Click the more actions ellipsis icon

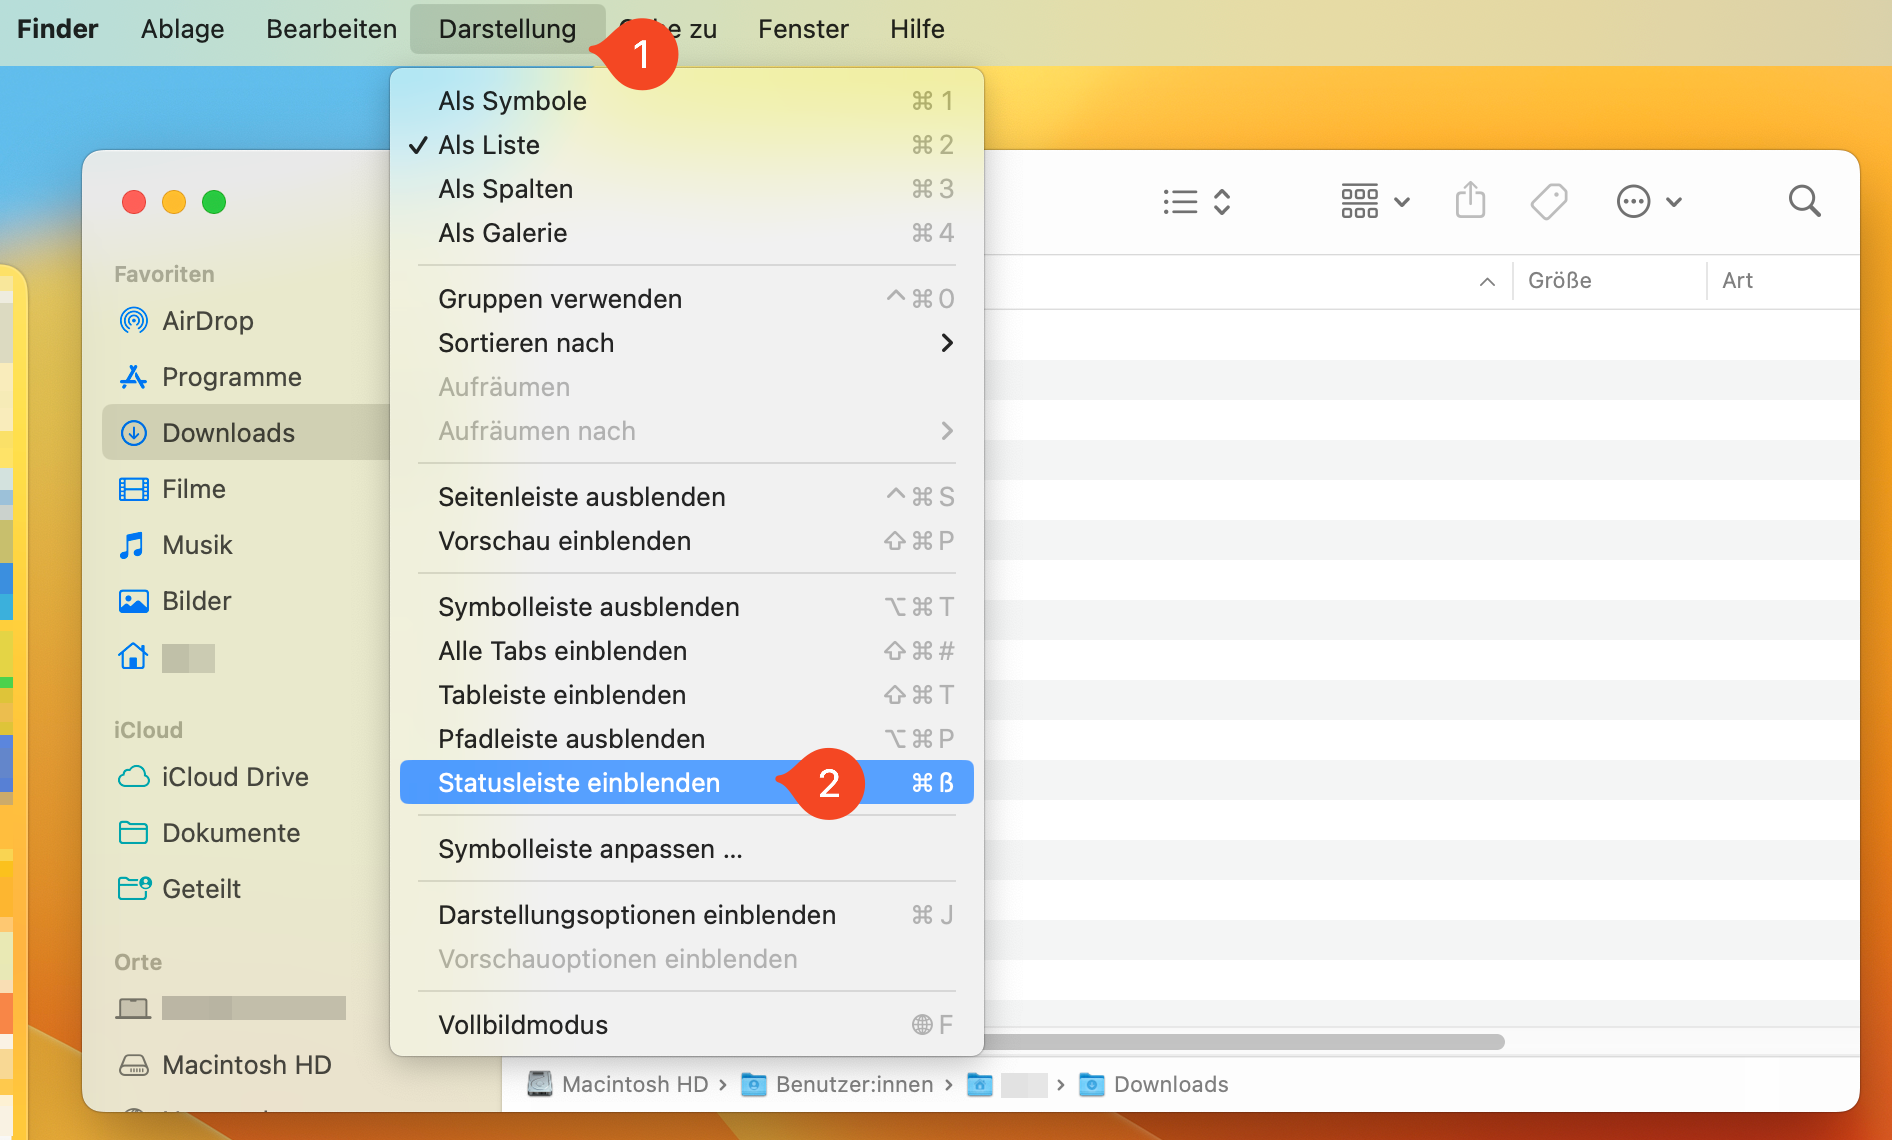(x=1633, y=202)
